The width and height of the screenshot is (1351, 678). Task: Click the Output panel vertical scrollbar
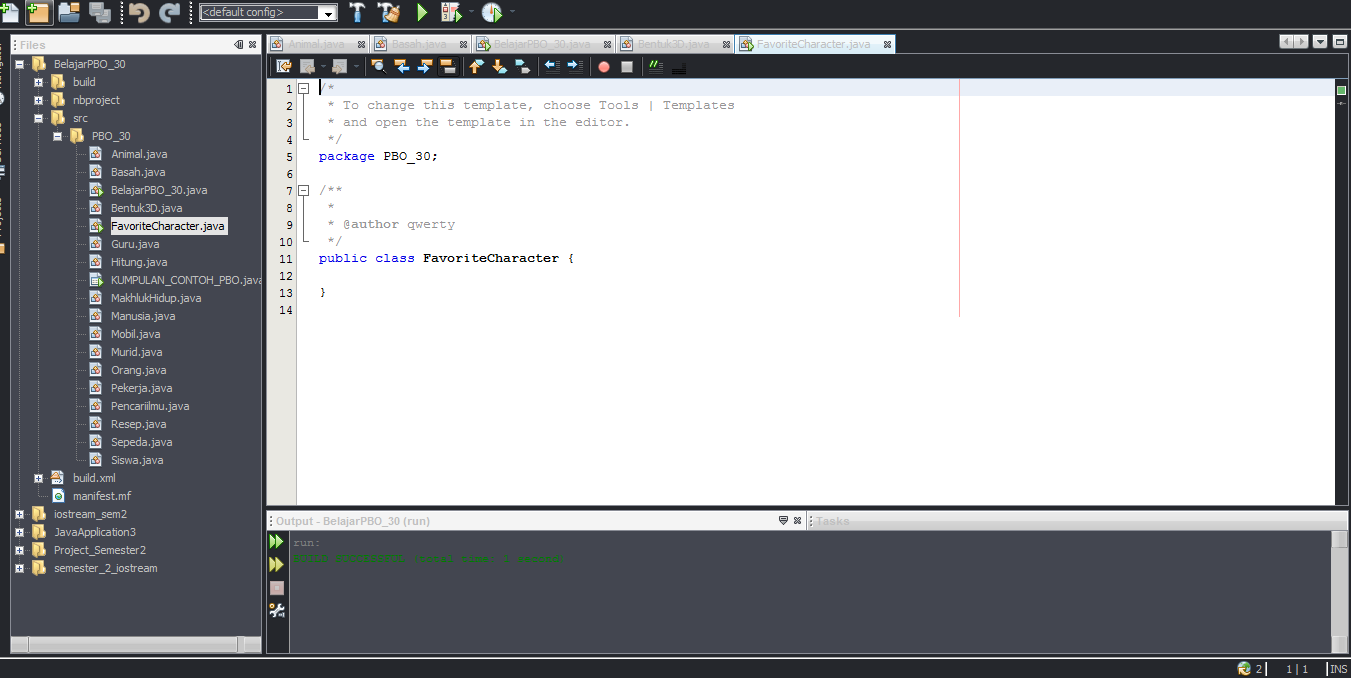tap(1340, 592)
